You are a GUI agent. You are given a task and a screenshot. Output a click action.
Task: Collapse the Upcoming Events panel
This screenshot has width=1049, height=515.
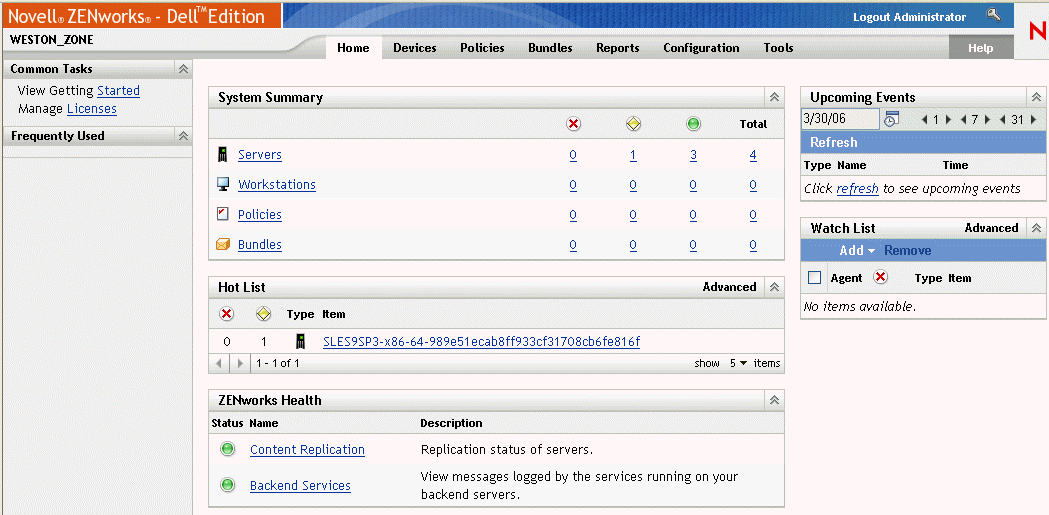tap(1036, 97)
